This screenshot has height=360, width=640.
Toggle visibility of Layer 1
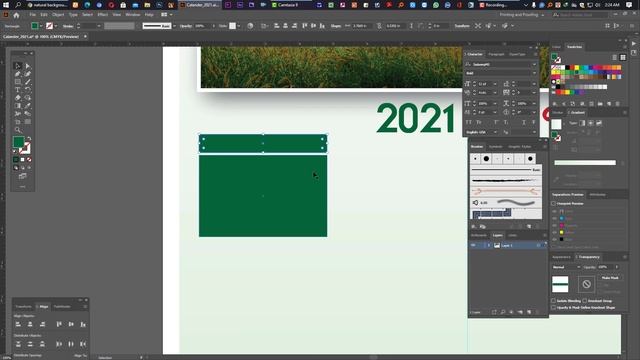coord(473,245)
